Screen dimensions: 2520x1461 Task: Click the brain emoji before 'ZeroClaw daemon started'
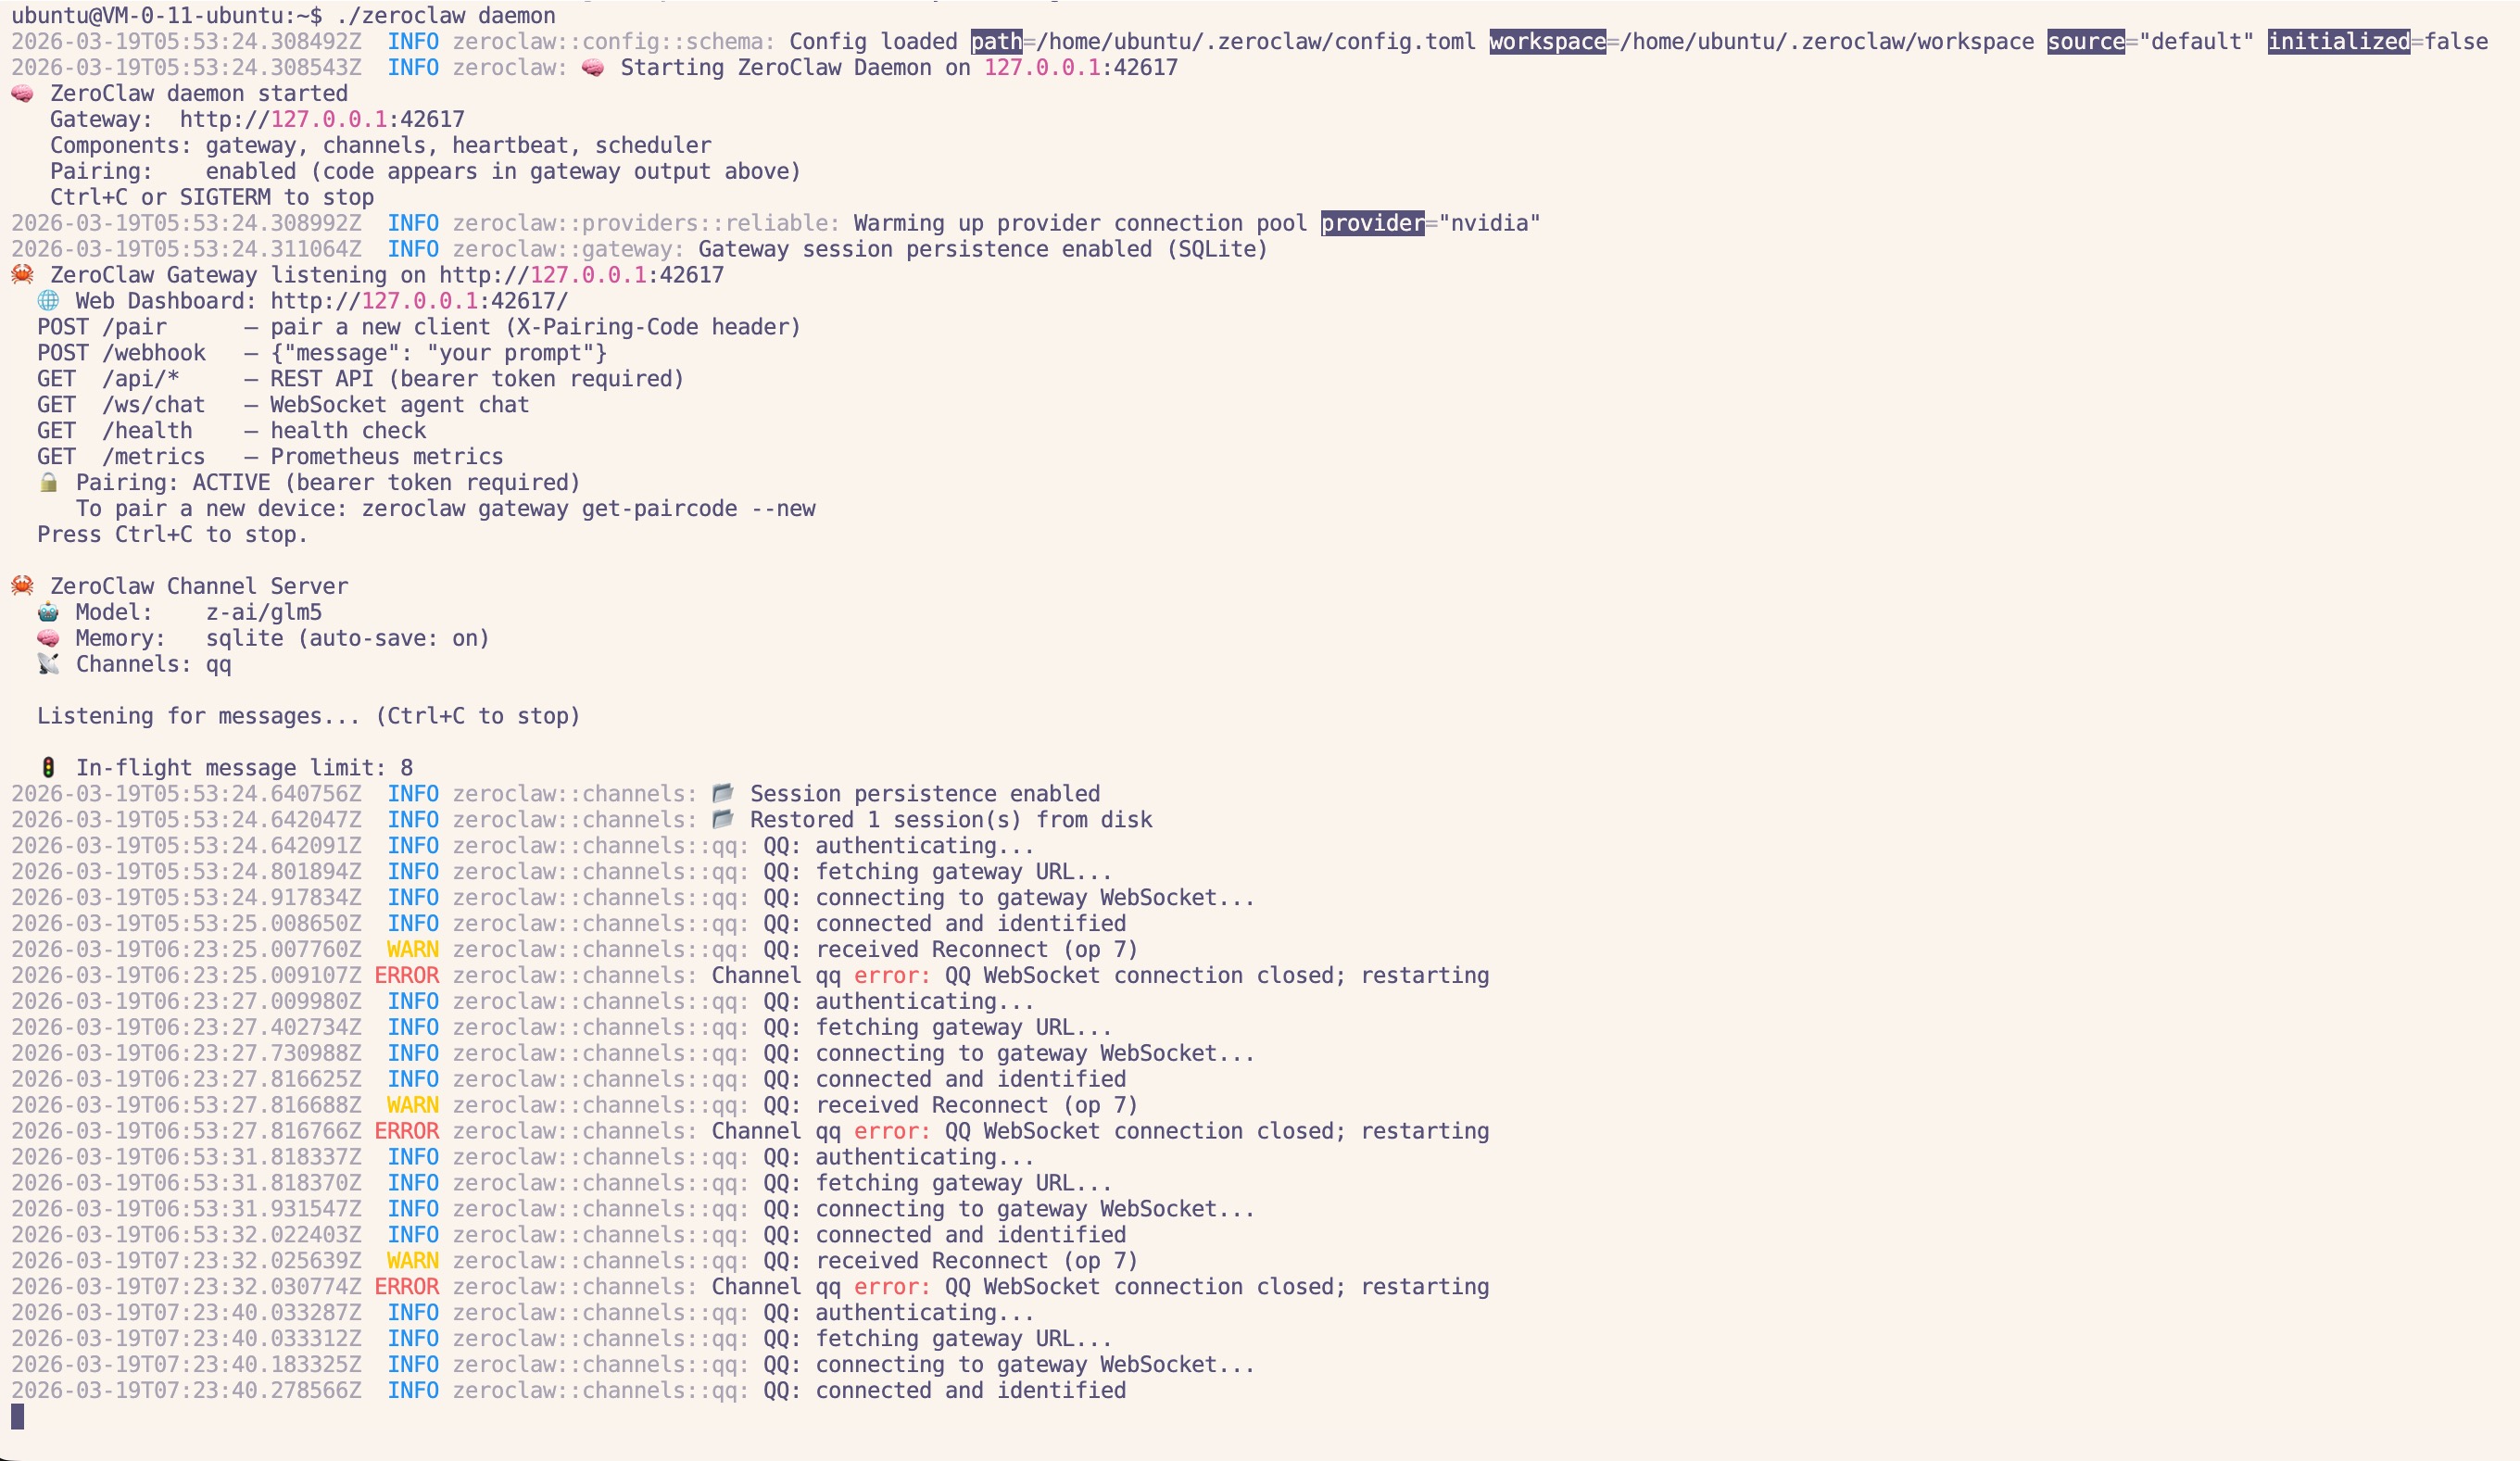[x=22, y=93]
